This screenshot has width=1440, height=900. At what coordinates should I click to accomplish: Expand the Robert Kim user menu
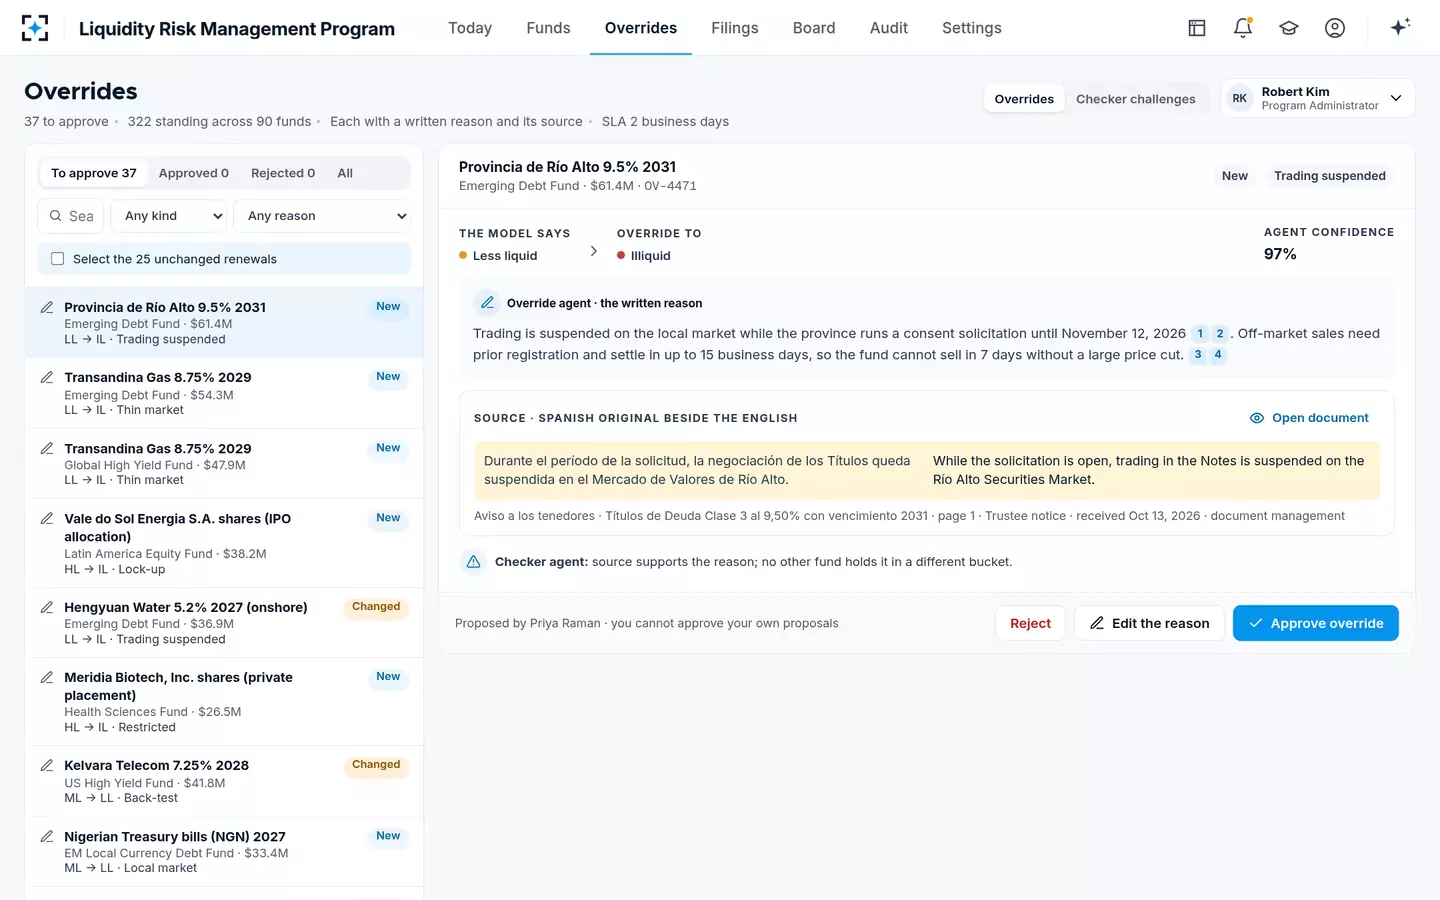[1318, 98]
